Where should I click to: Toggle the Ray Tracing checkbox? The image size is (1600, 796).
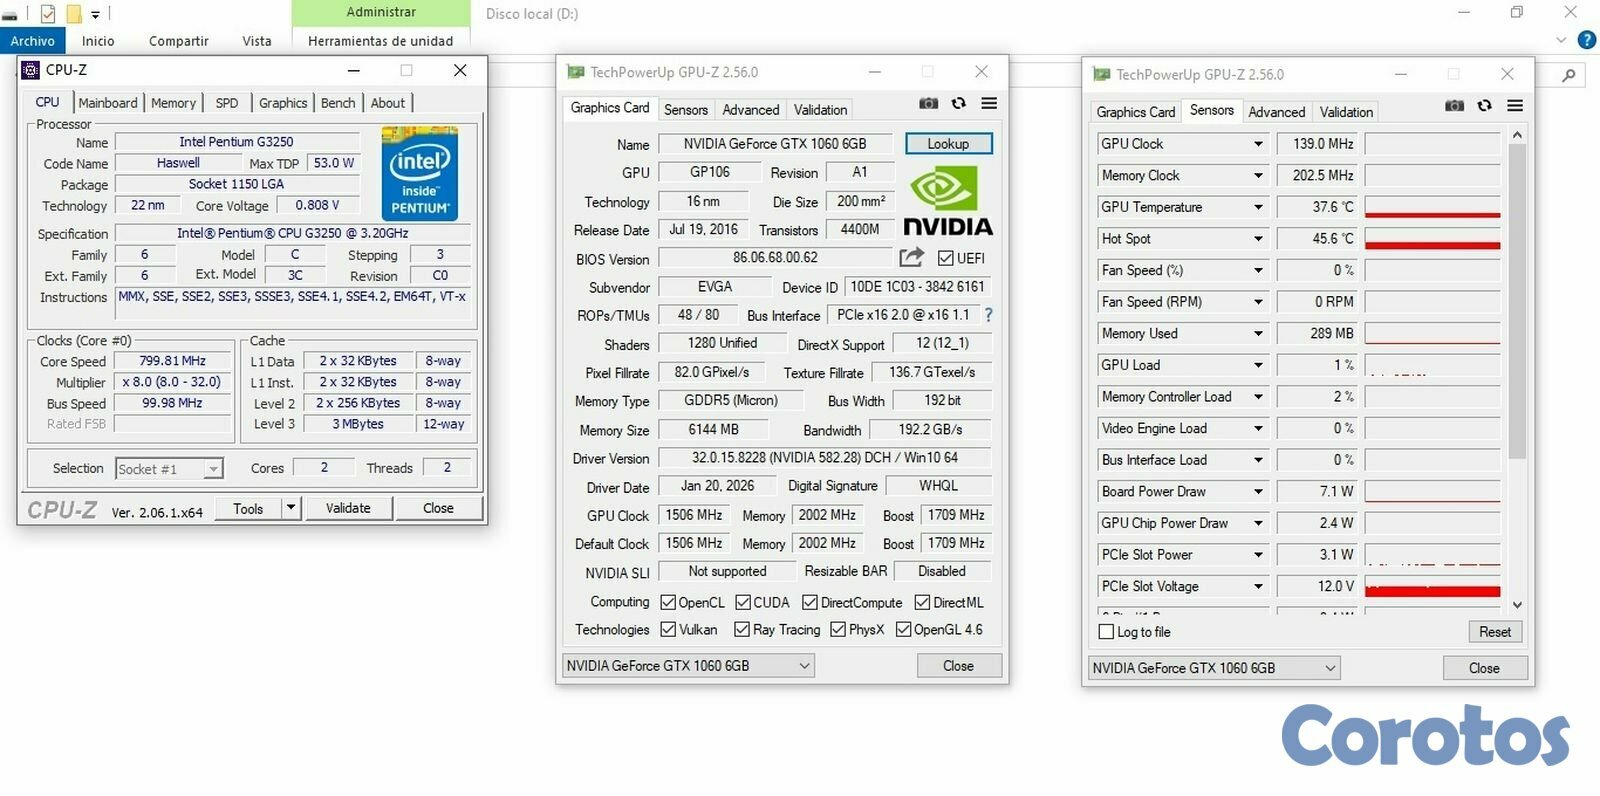click(x=741, y=630)
